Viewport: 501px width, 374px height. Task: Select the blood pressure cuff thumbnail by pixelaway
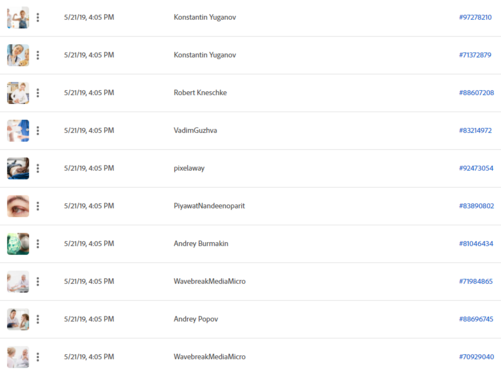pos(18,168)
